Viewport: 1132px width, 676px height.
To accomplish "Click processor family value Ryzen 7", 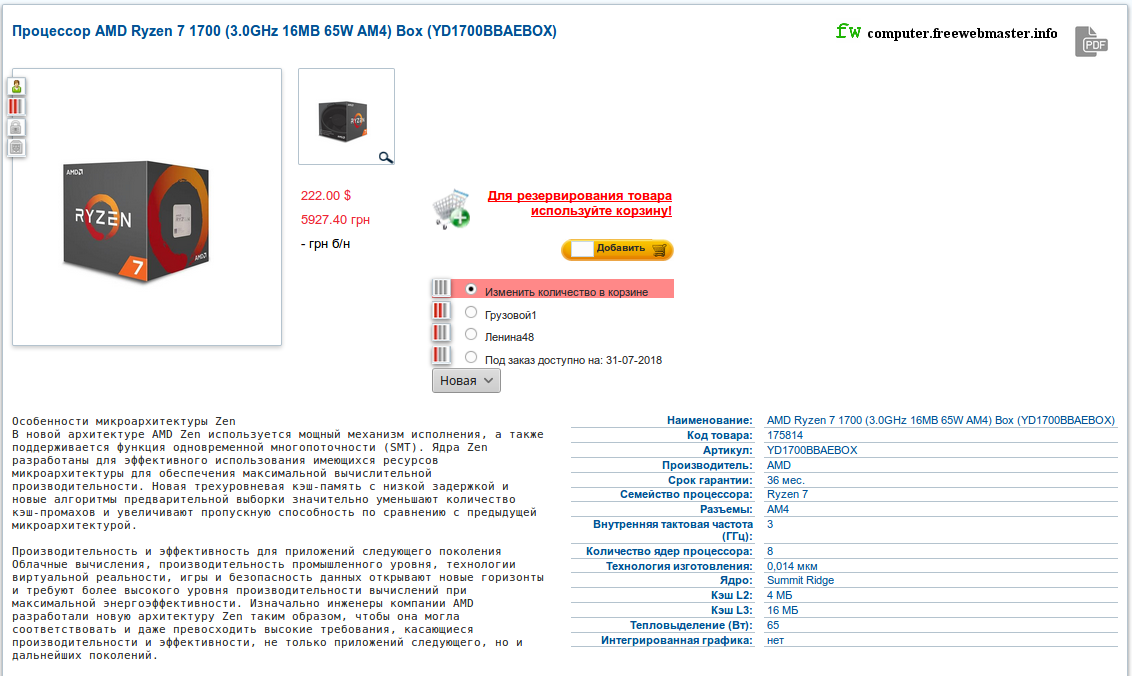I will (x=788, y=495).
